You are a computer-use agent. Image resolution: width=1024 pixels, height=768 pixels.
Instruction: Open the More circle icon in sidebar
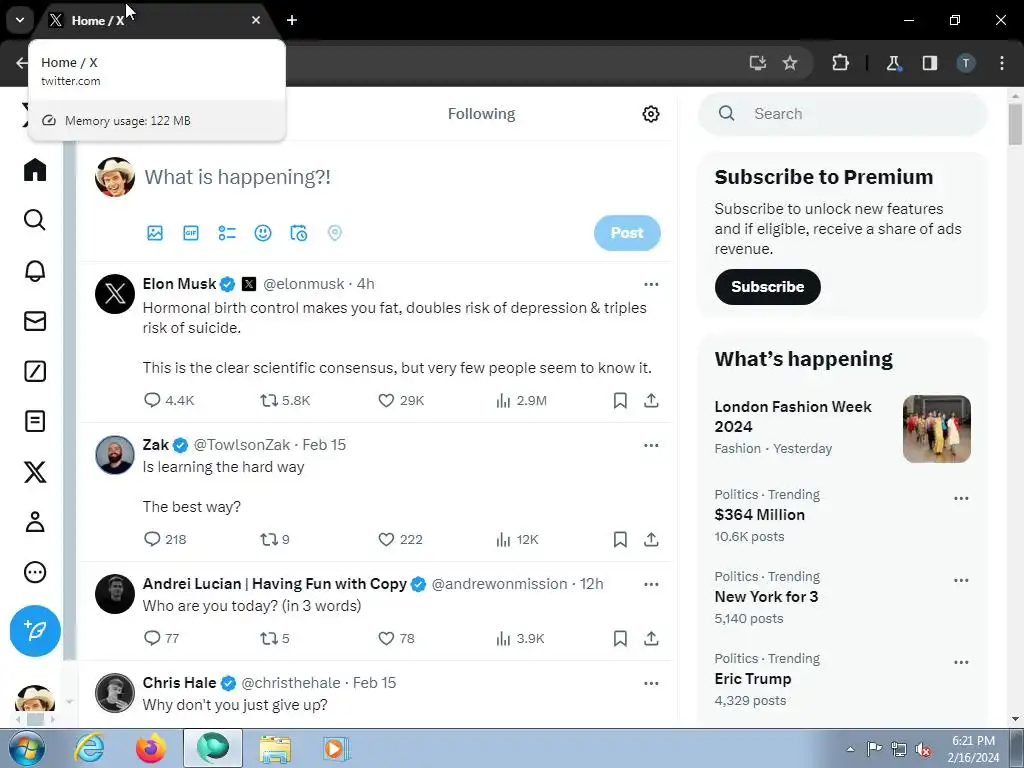point(35,572)
